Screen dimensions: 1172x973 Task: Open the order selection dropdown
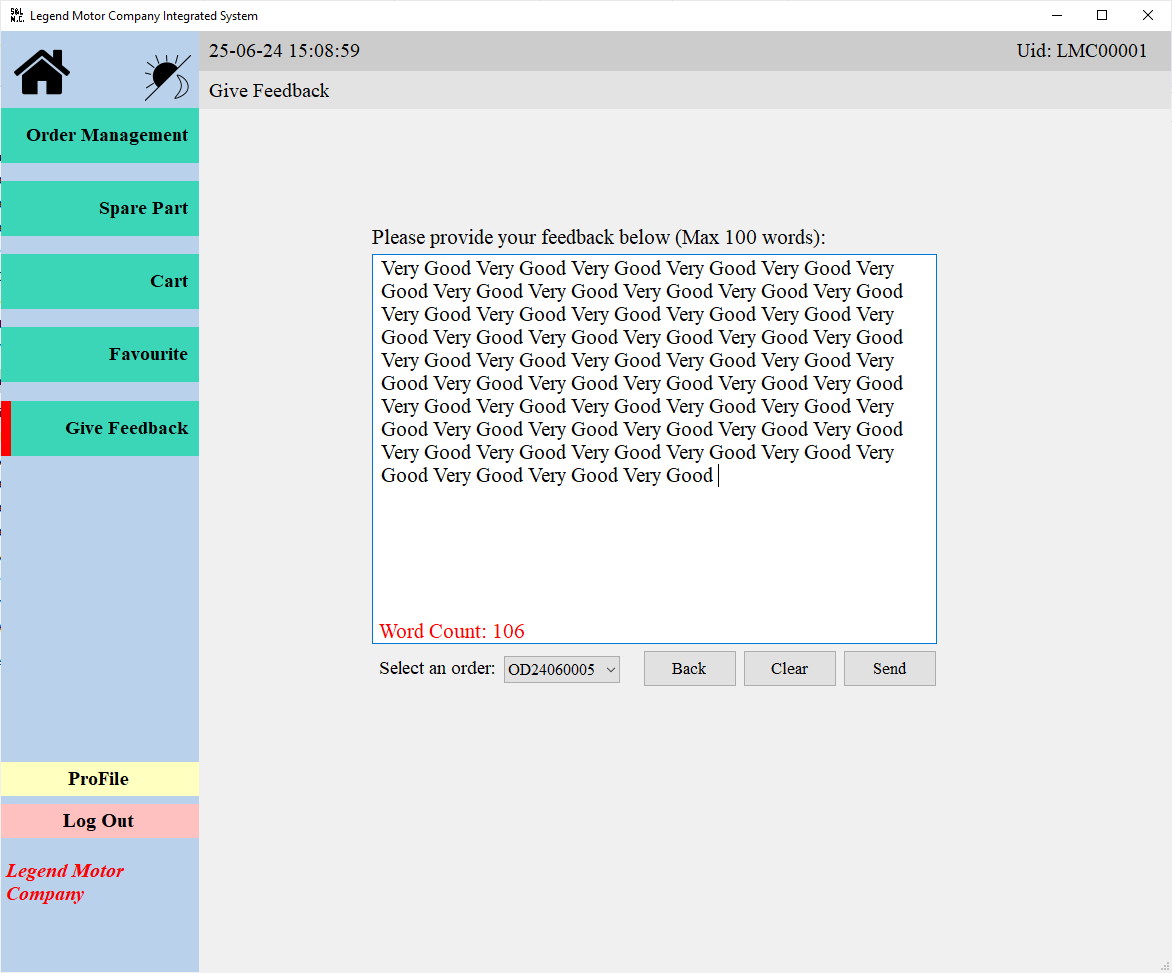(561, 669)
